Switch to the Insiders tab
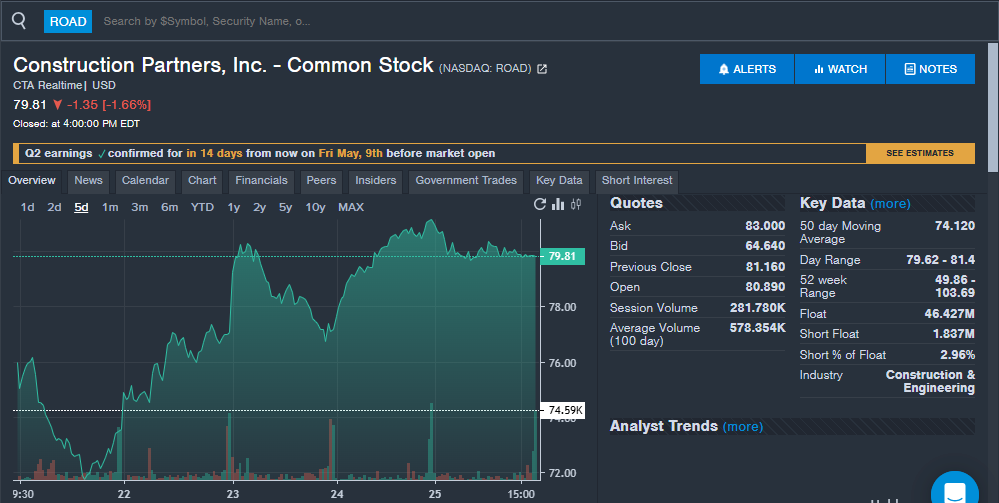 click(x=375, y=180)
